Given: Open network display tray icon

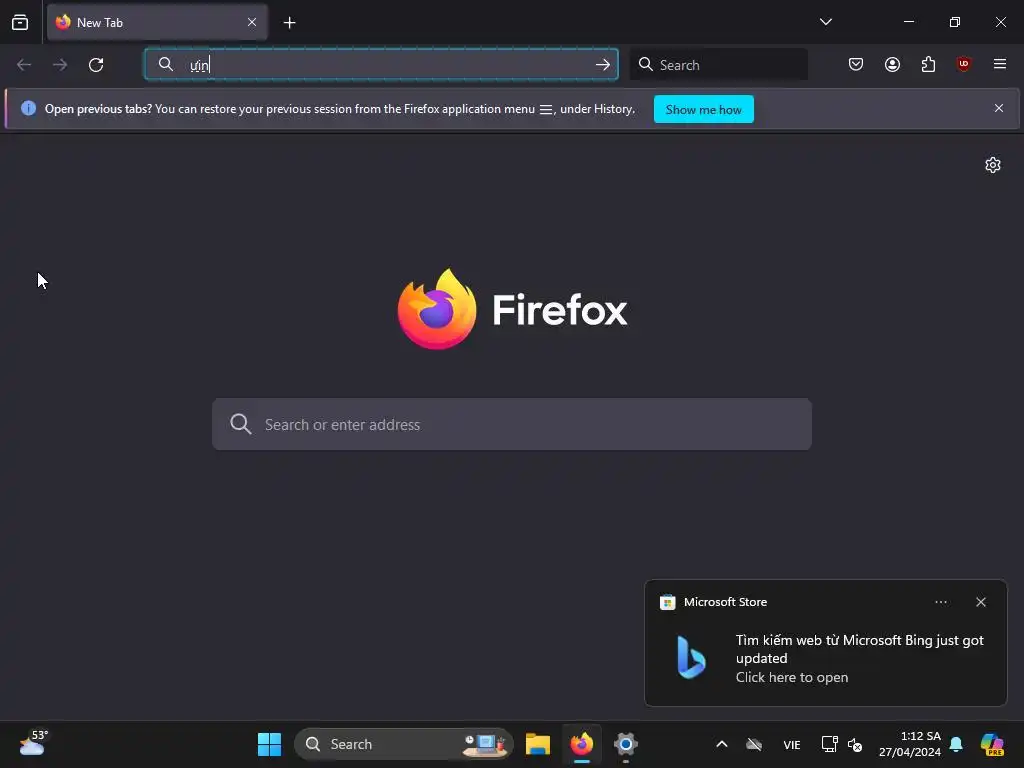Looking at the screenshot, I should click(829, 744).
